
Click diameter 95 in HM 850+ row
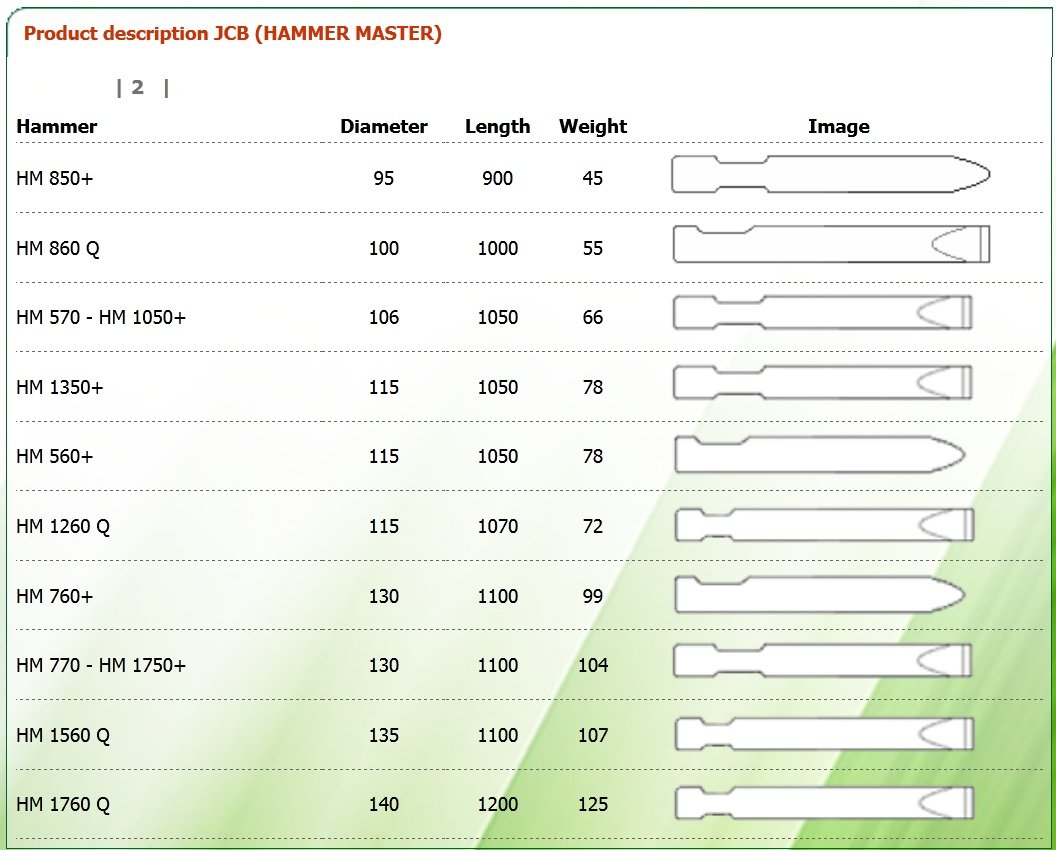tap(384, 178)
